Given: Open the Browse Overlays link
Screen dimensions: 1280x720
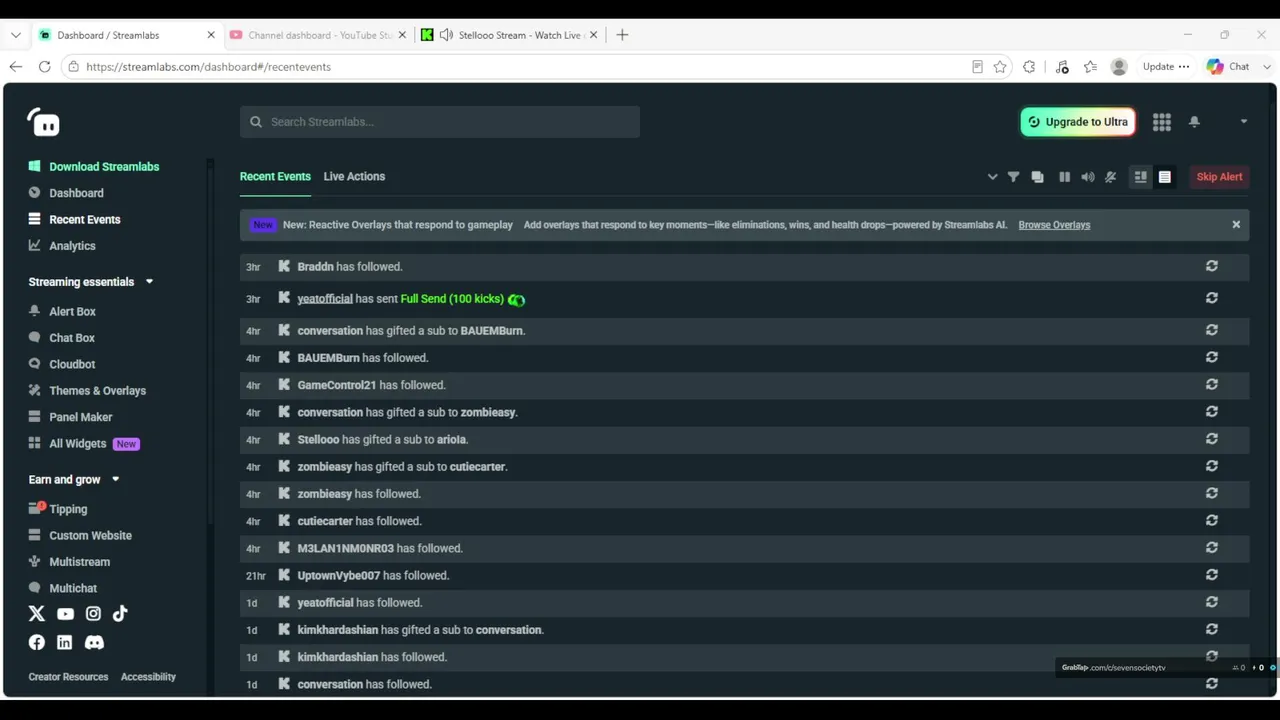Looking at the screenshot, I should click(x=1054, y=225).
